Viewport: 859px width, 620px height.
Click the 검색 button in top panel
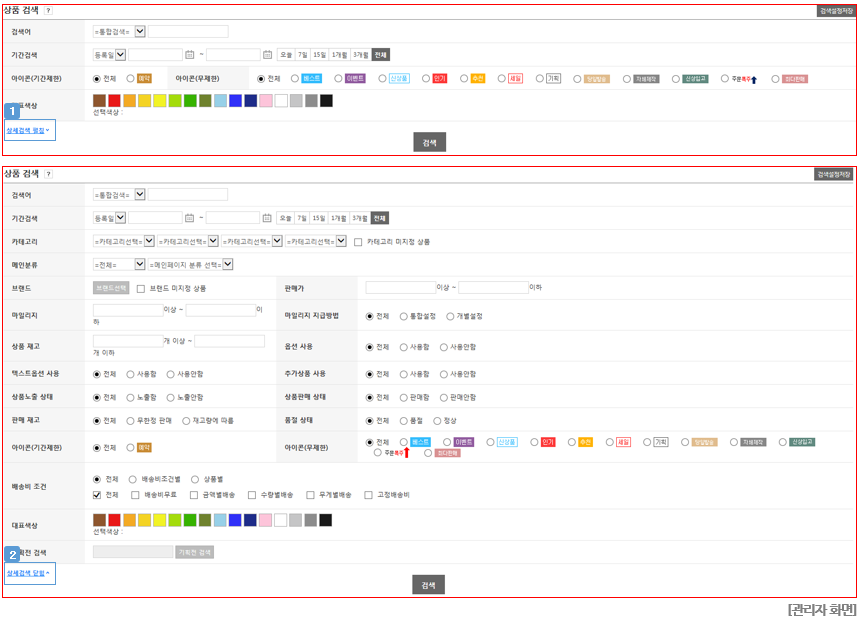pos(430,142)
